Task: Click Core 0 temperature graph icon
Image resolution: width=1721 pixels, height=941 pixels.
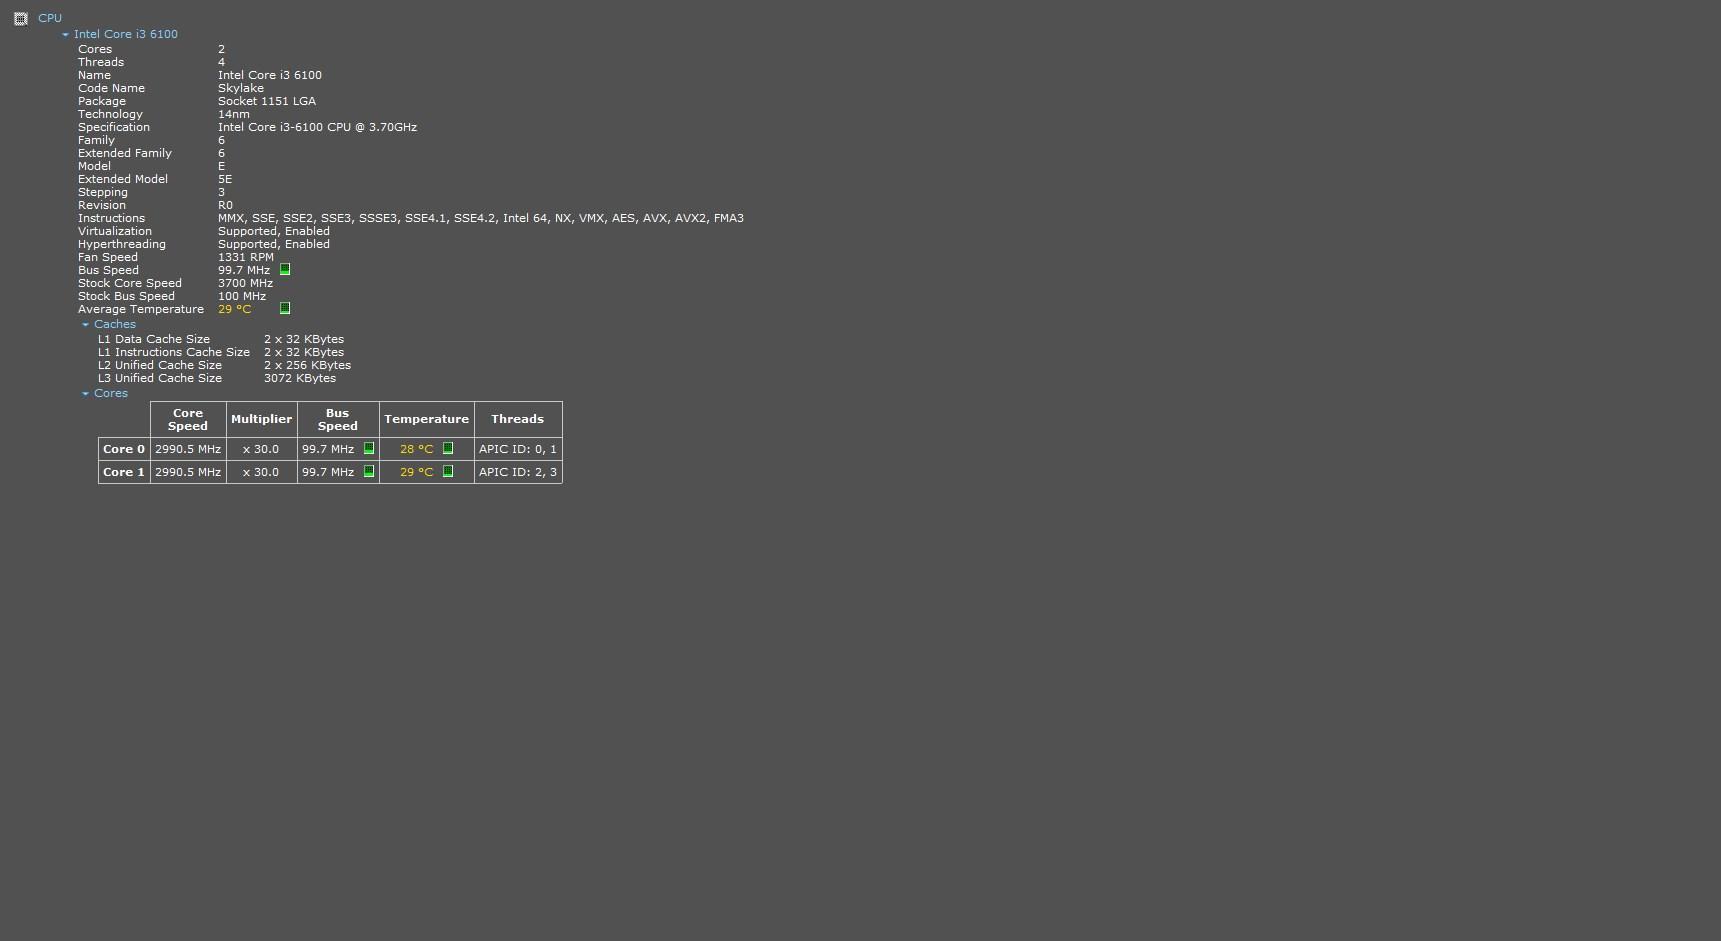Action: (x=448, y=448)
